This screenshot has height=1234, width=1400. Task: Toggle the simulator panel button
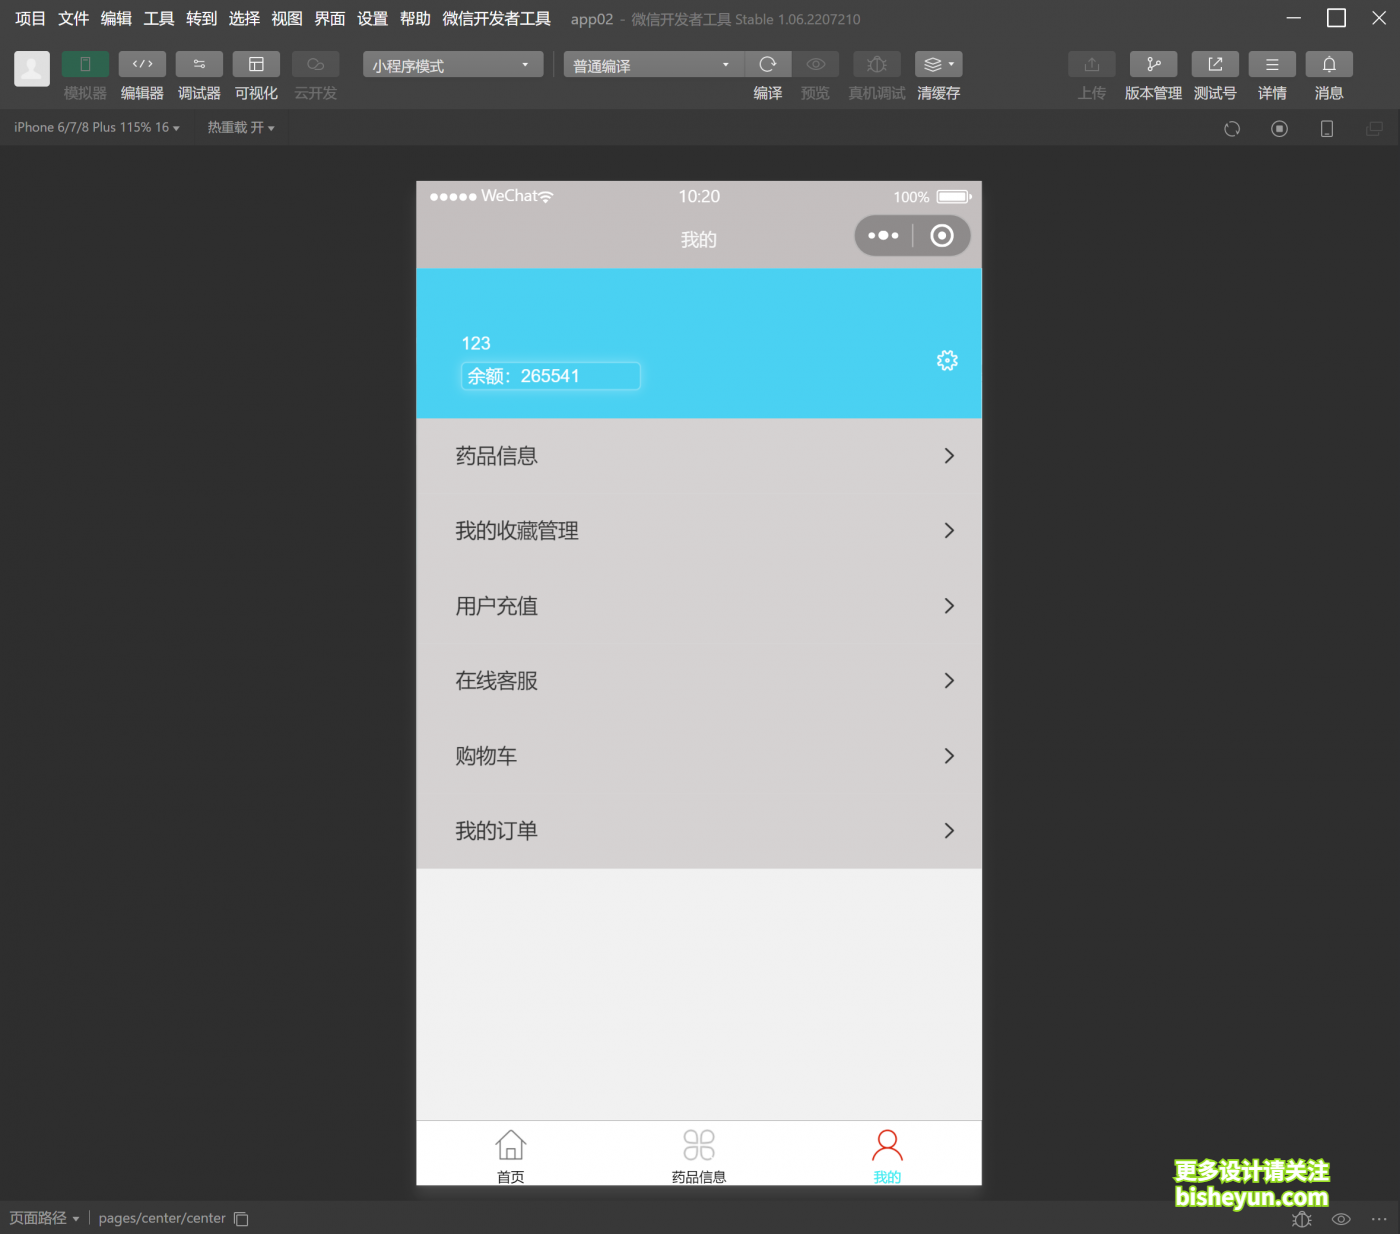point(85,65)
